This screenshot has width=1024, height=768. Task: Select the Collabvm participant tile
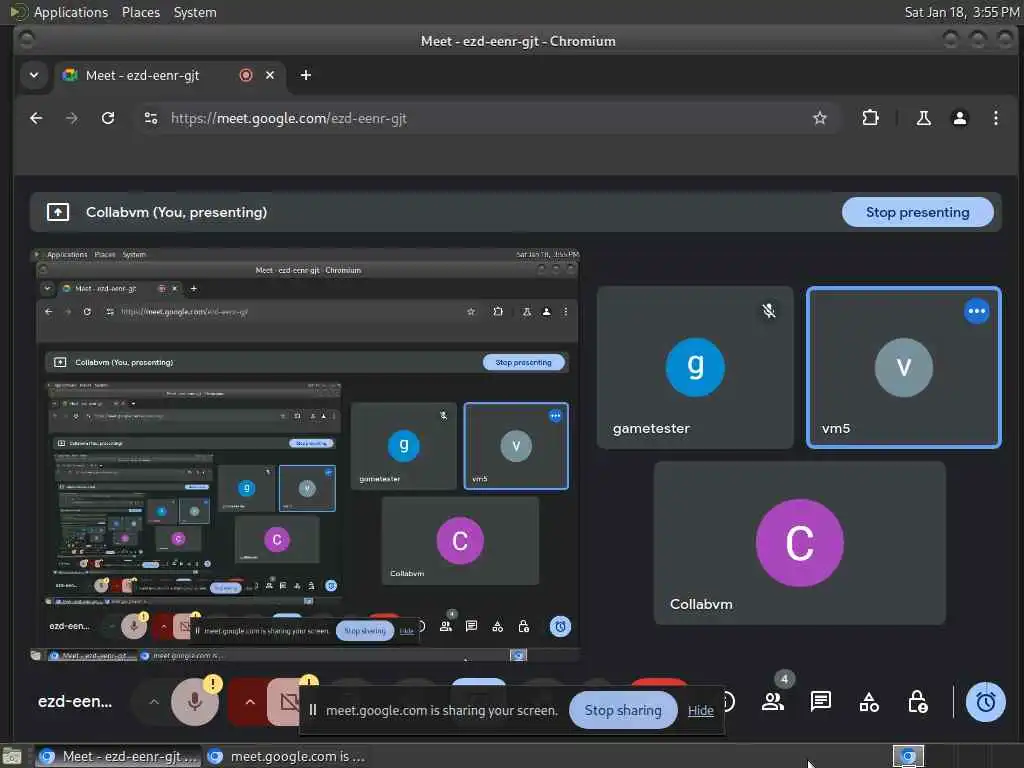(x=799, y=543)
